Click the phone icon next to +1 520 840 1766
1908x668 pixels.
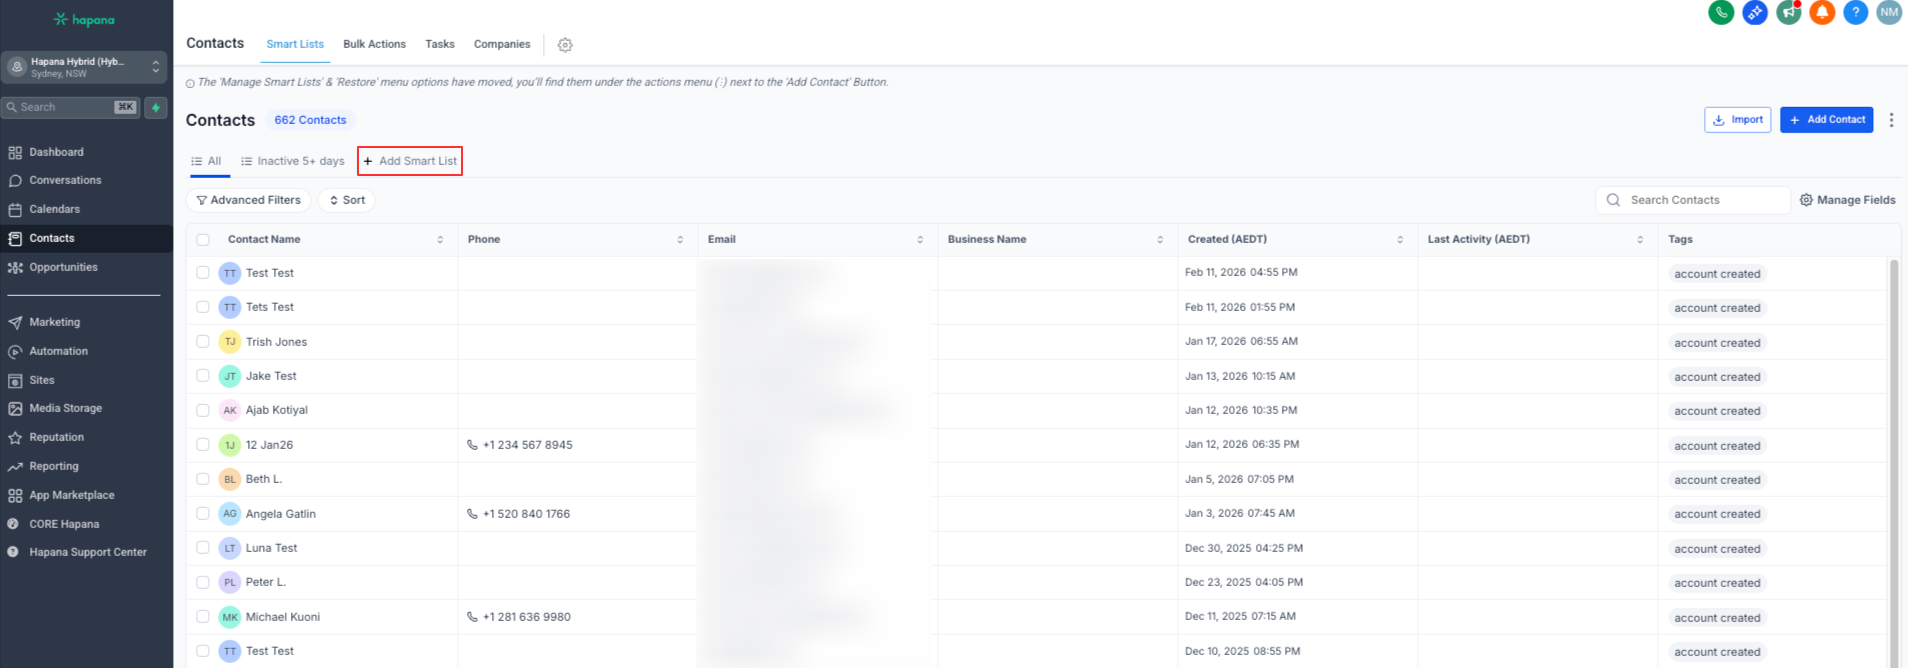pyautogui.click(x=472, y=514)
